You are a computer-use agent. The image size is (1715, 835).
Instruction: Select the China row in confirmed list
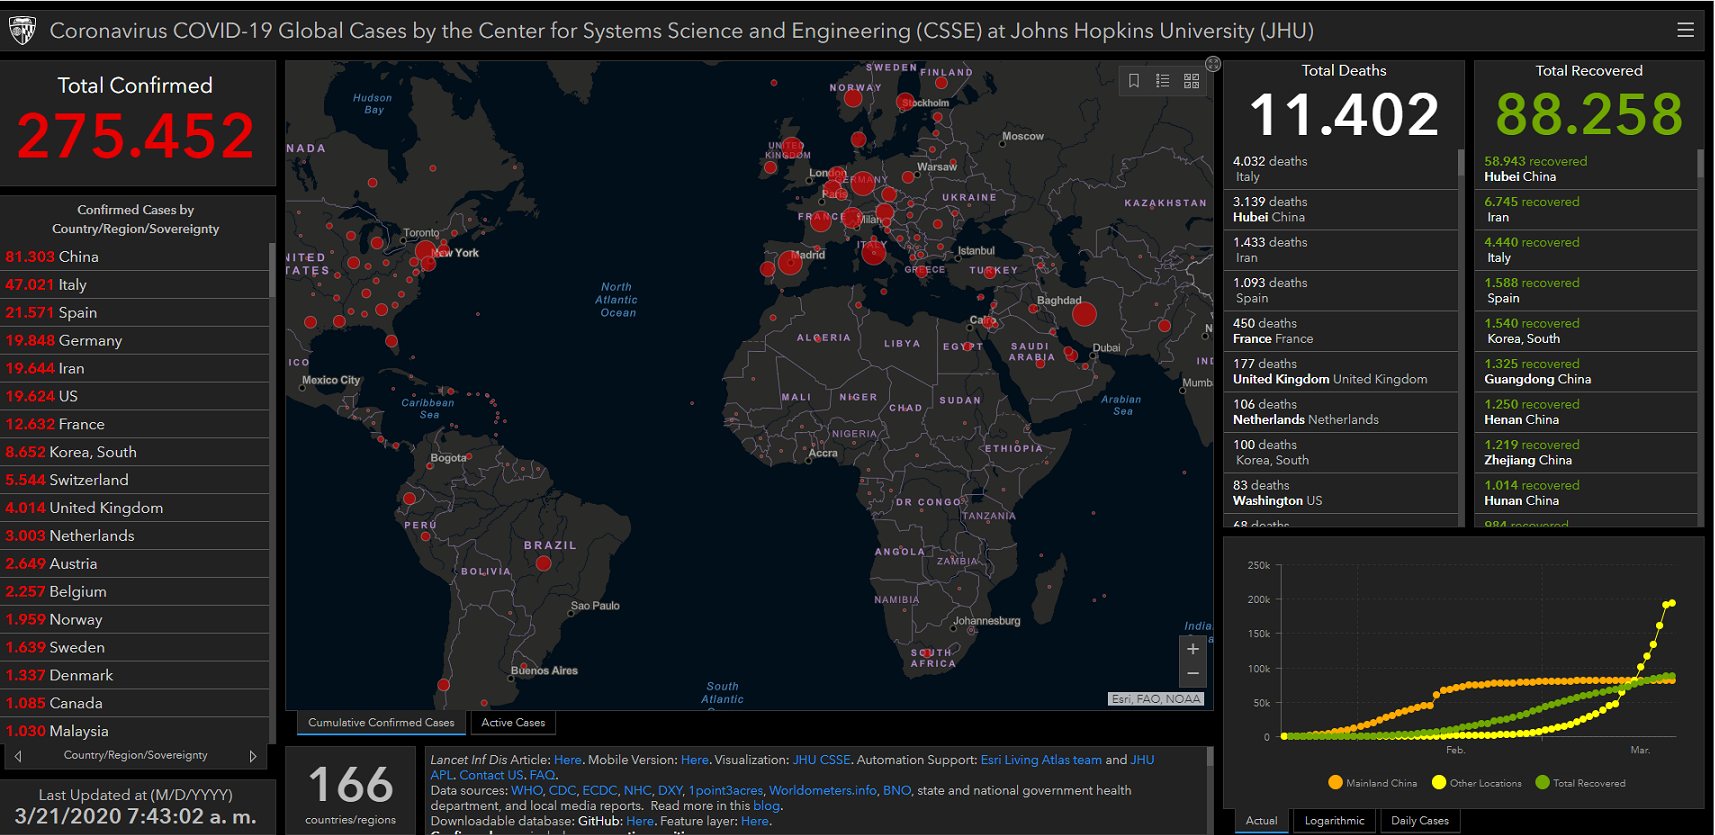pyautogui.click(x=135, y=257)
